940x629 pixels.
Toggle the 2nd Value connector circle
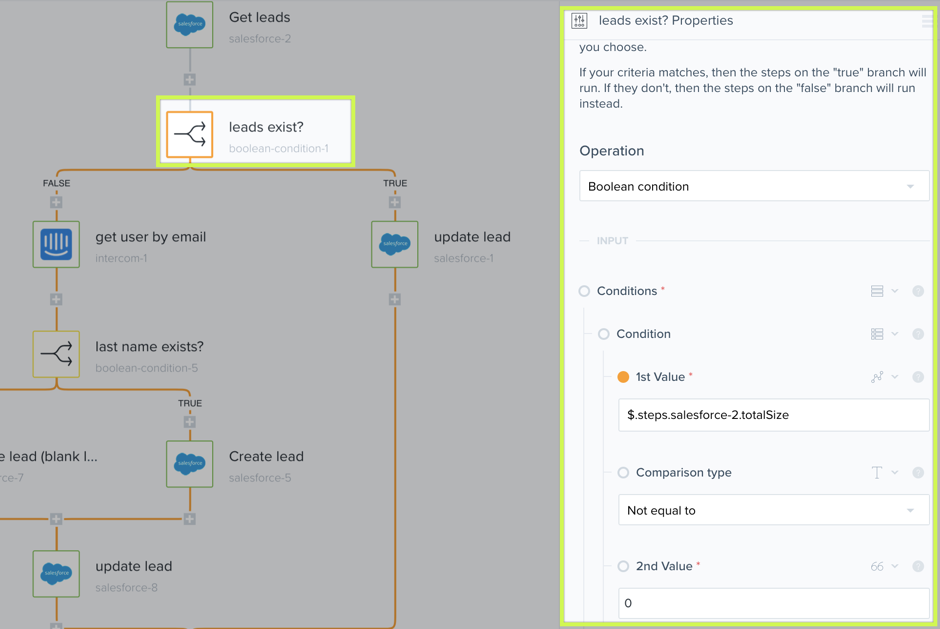pos(623,566)
